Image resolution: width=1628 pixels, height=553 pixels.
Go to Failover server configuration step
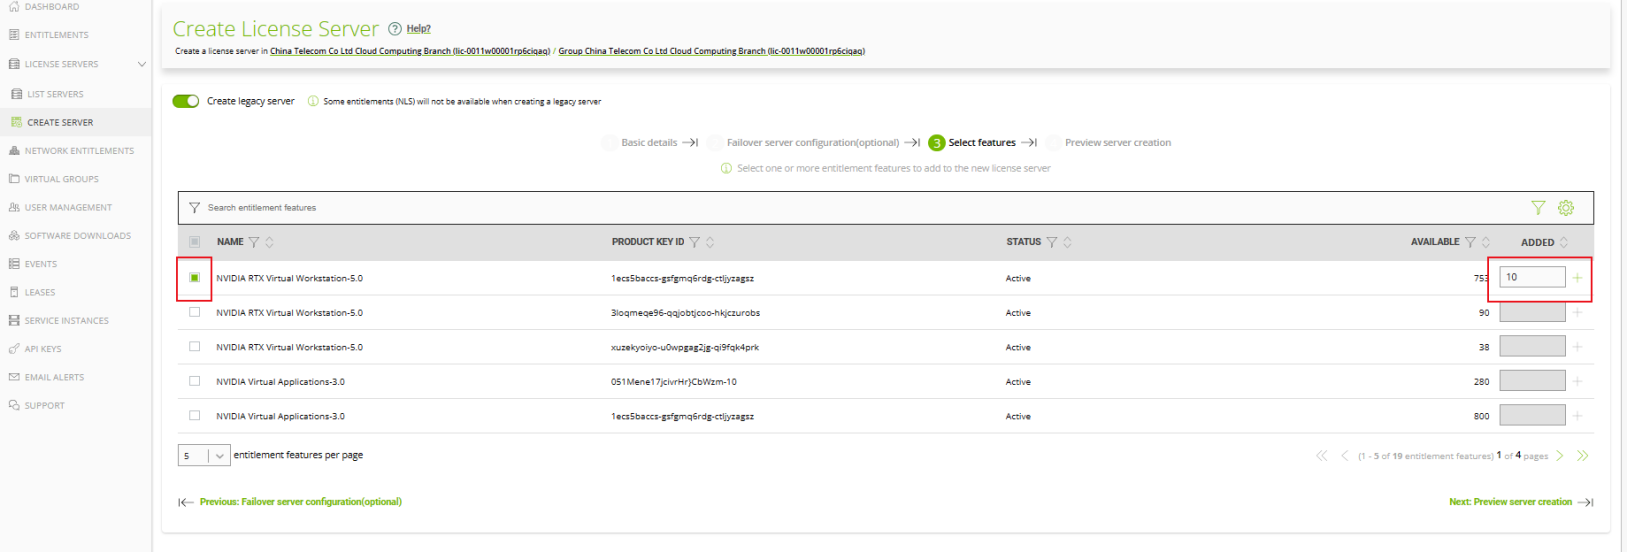point(813,143)
